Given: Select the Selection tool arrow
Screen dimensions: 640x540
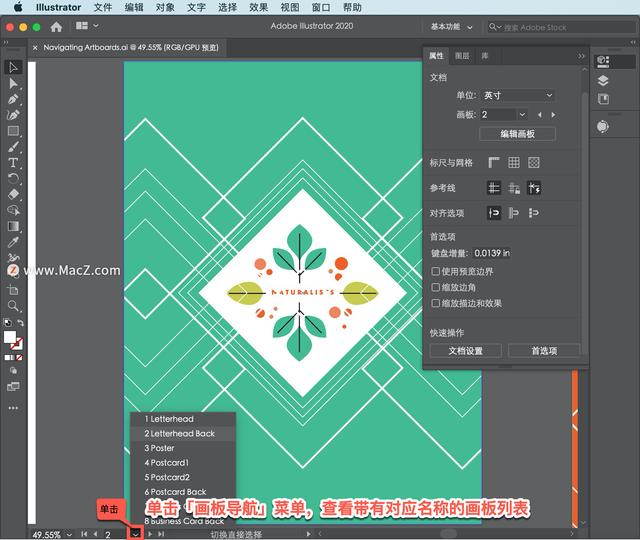Looking at the screenshot, I should pyautogui.click(x=13, y=67).
